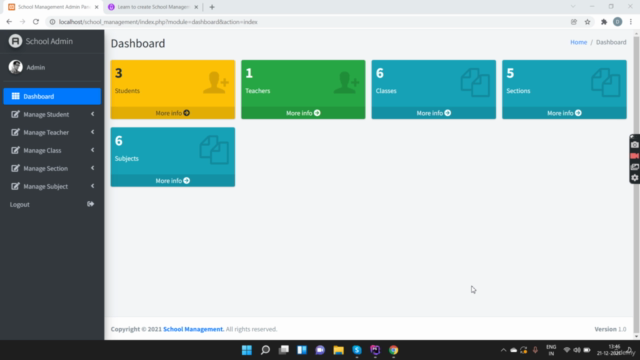Click the Sections card copy icon

606,82
